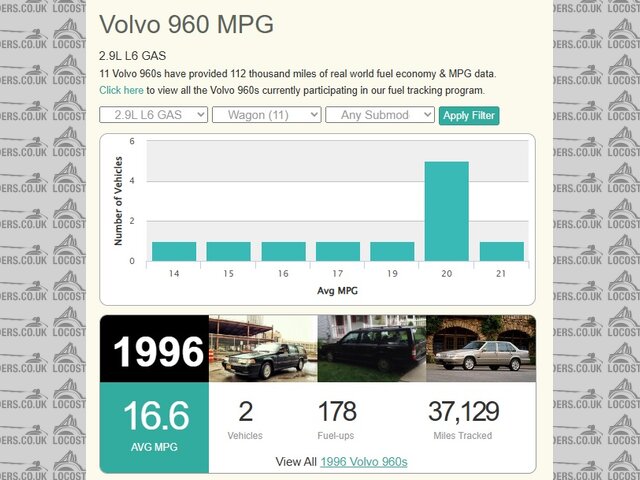This screenshot has height=480, width=640.
Task: Click the 14 MPG chart bar
Action: tap(174, 251)
